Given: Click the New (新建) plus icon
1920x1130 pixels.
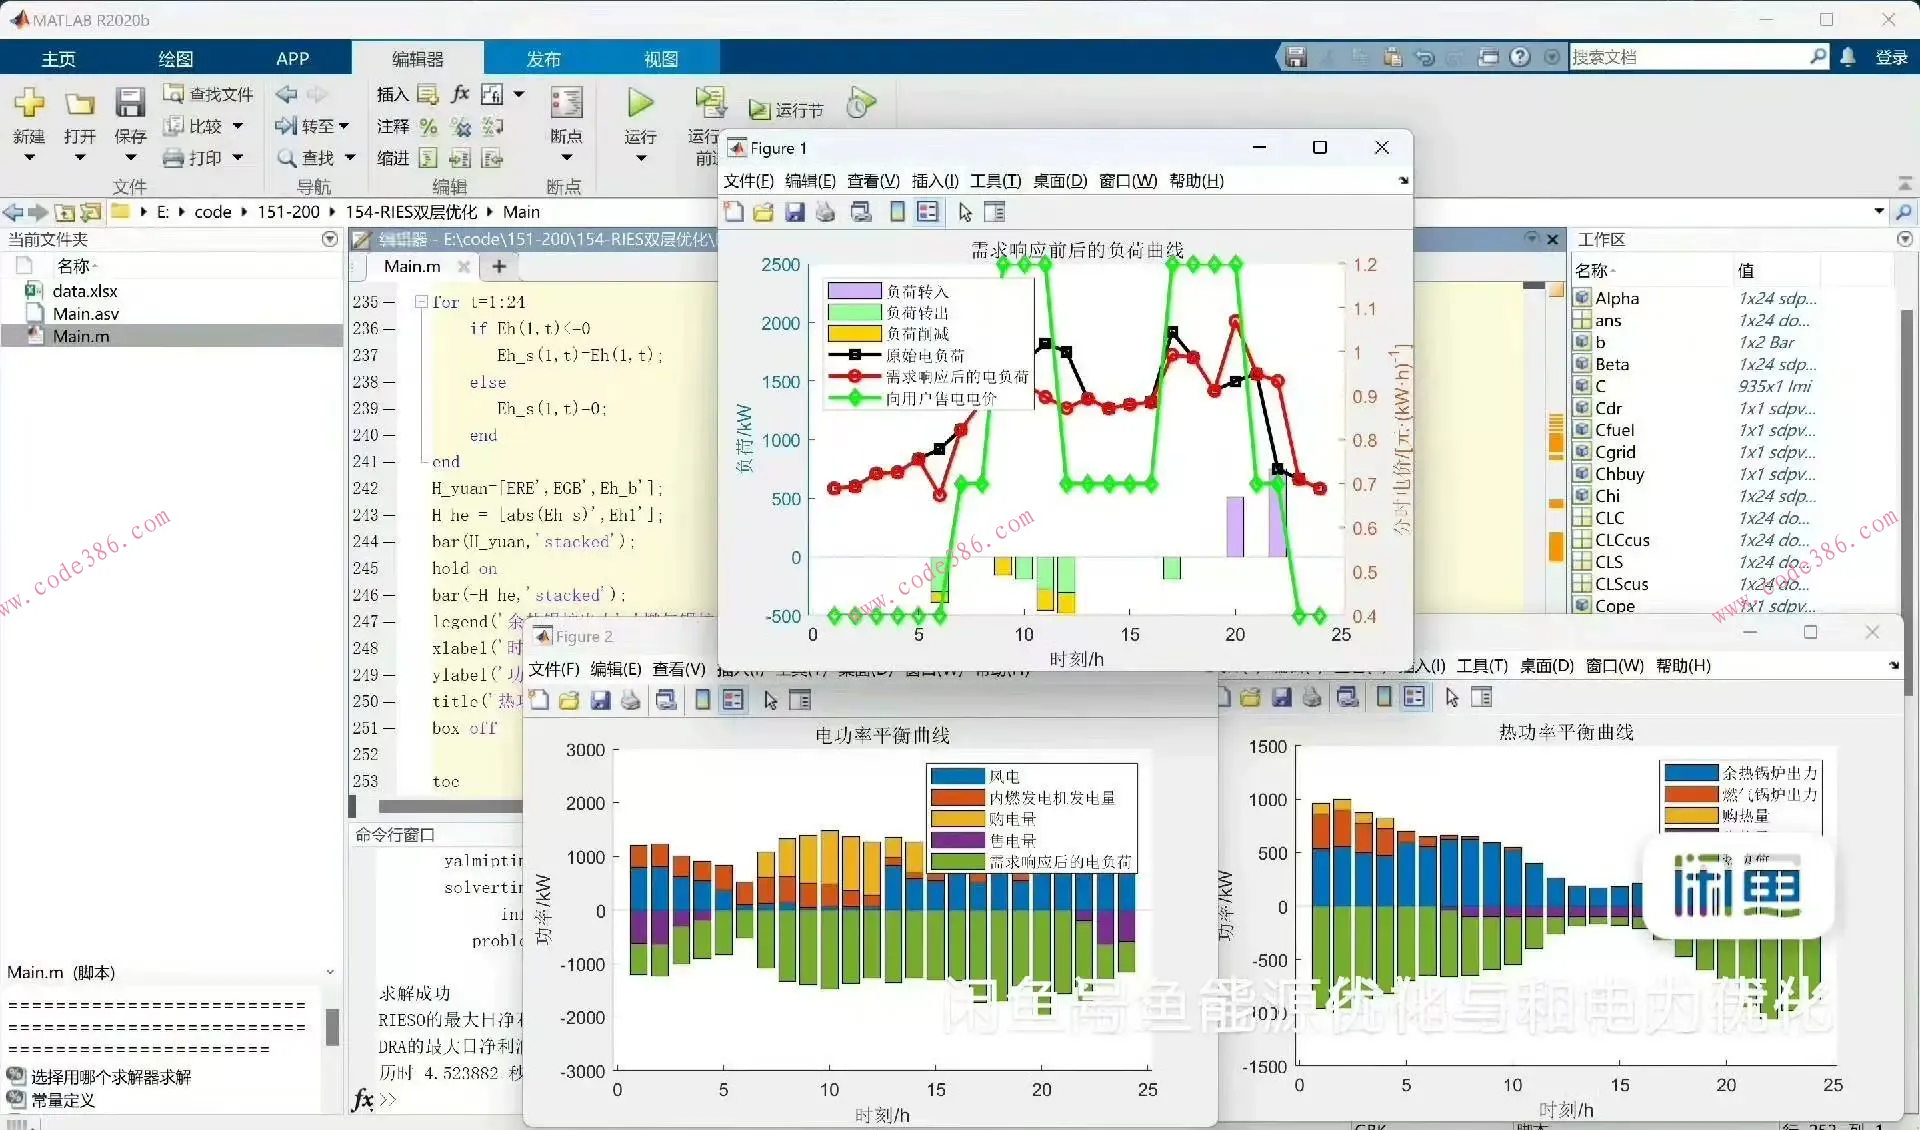Looking at the screenshot, I should (x=29, y=103).
